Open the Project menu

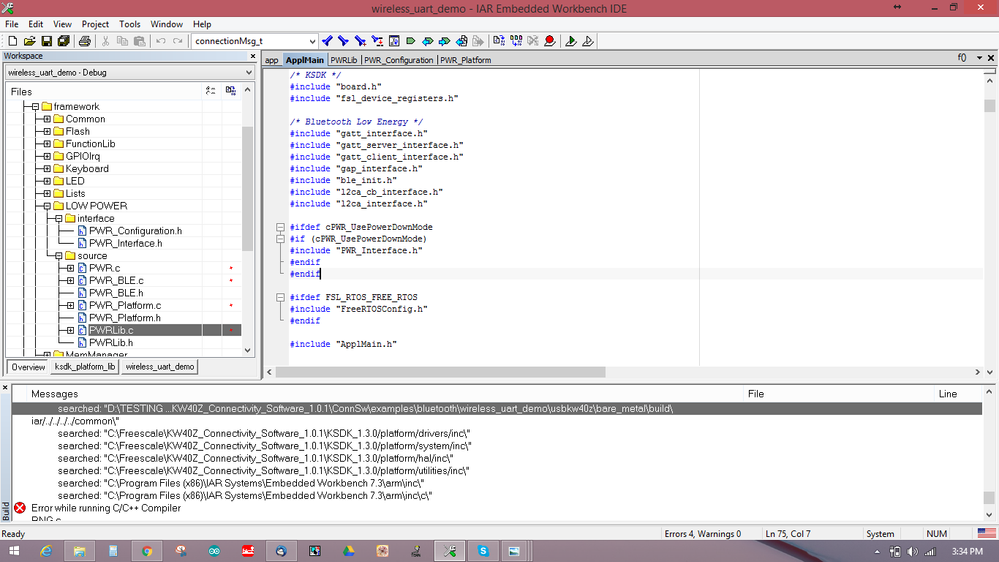pyautogui.click(x=95, y=24)
